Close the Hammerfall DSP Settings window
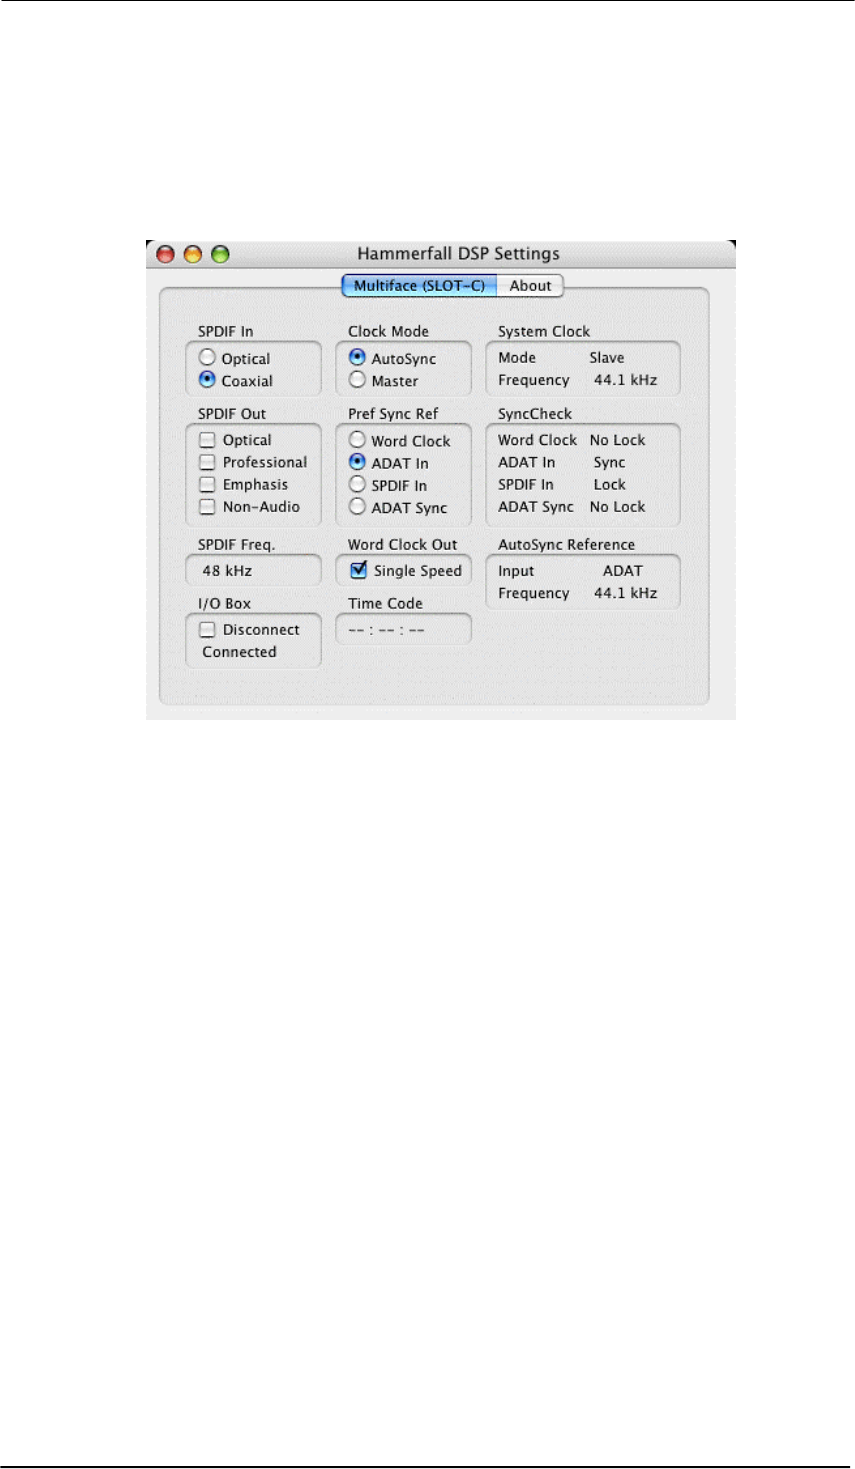 [x=166, y=254]
